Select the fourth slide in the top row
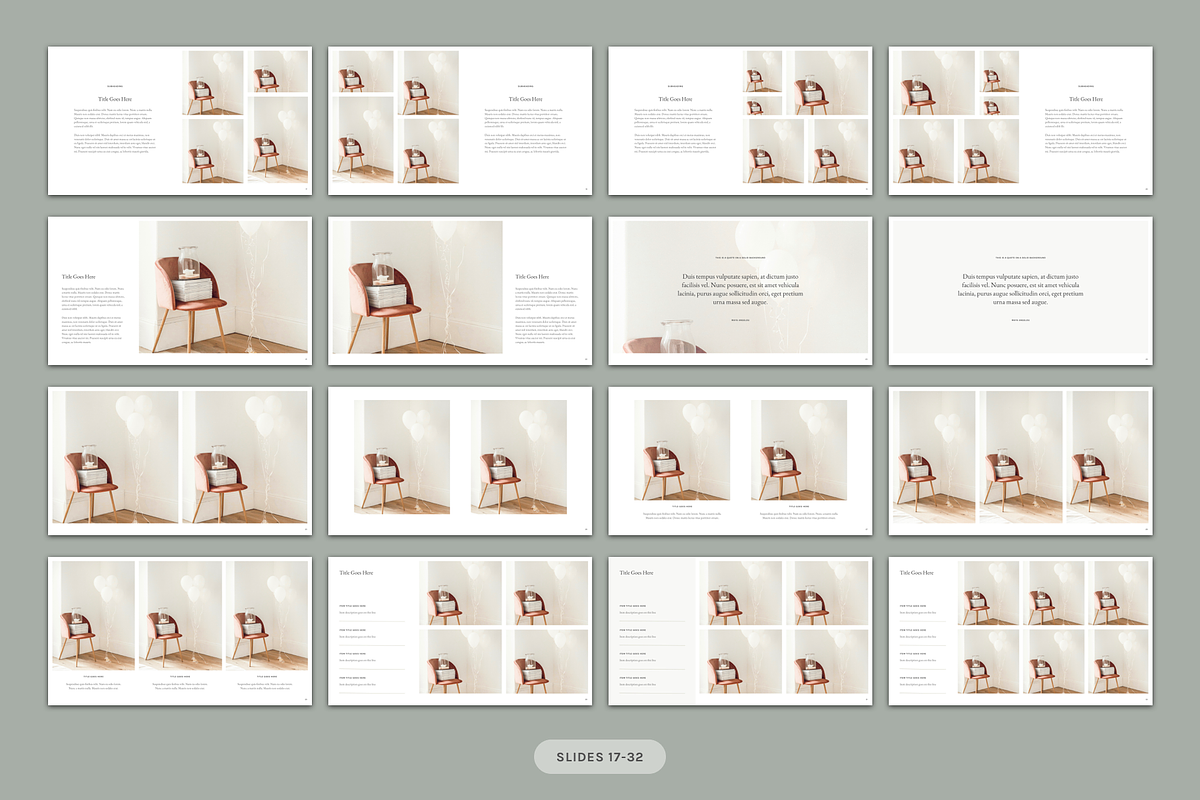The height and width of the screenshot is (800, 1200). point(1020,117)
